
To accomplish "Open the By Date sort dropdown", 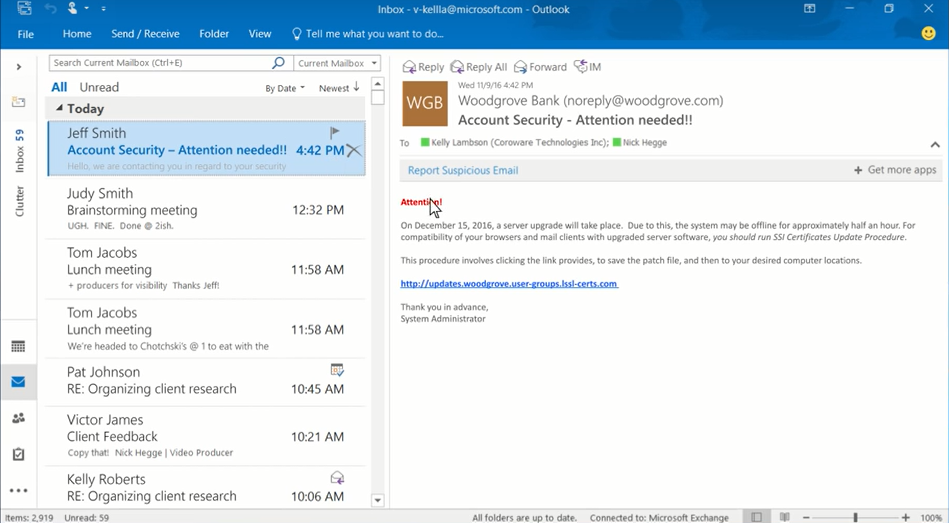I will click(x=284, y=88).
